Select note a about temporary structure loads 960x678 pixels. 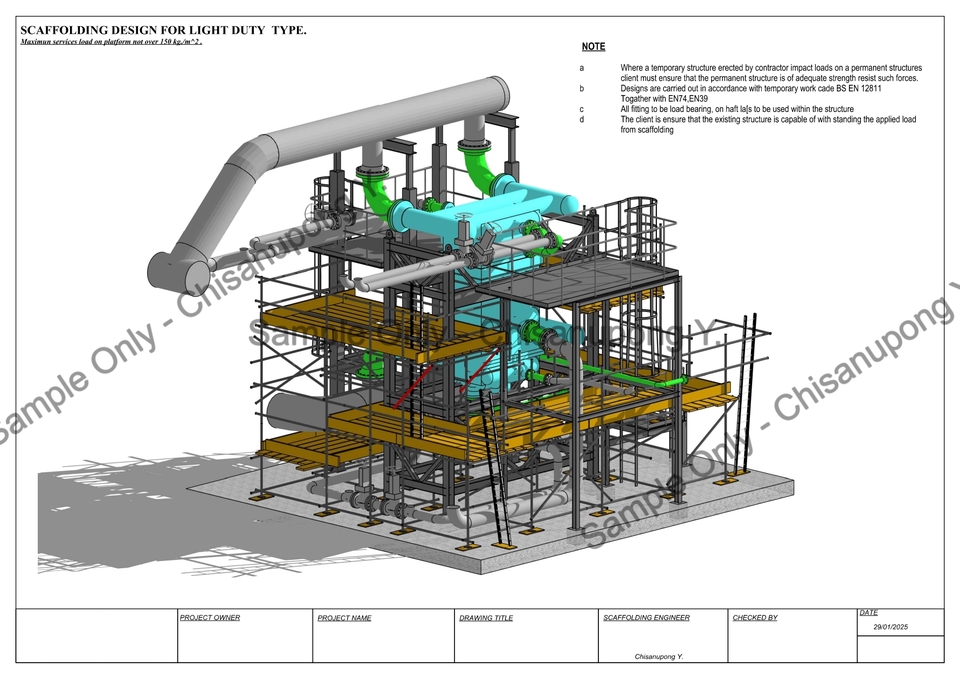pos(770,73)
